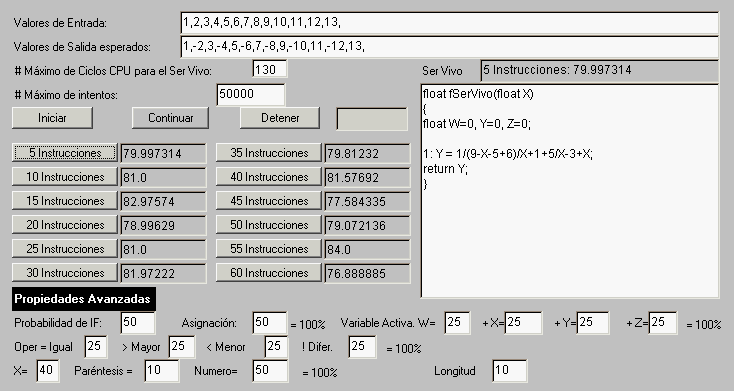Image resolution: width=734 pixels, height=391 pixels.
Task: Click result value 76.888885
Action: tap(367, 273)
